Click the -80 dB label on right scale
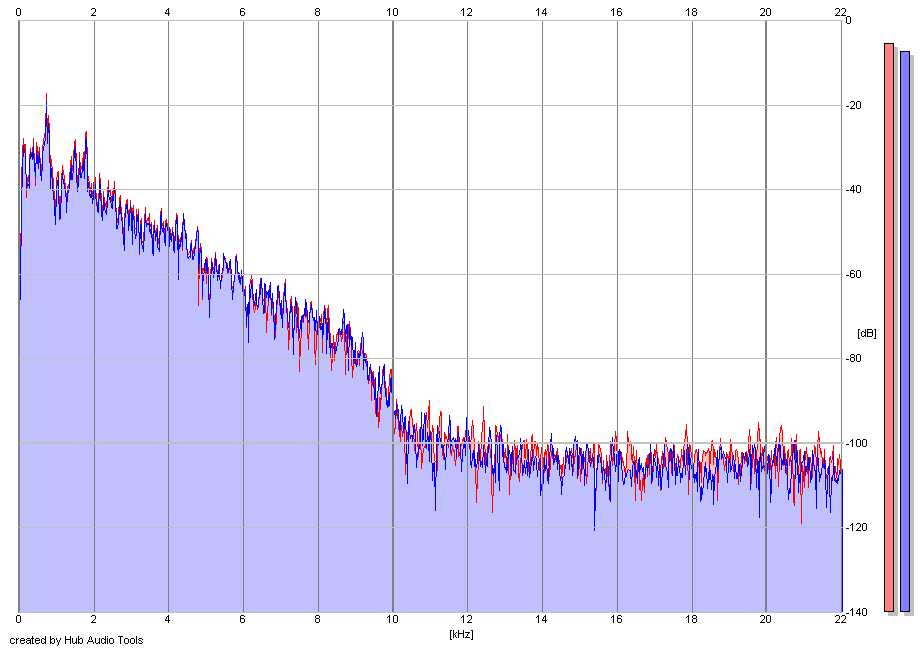This screenshot has width=924, height=652. point(856,359)
